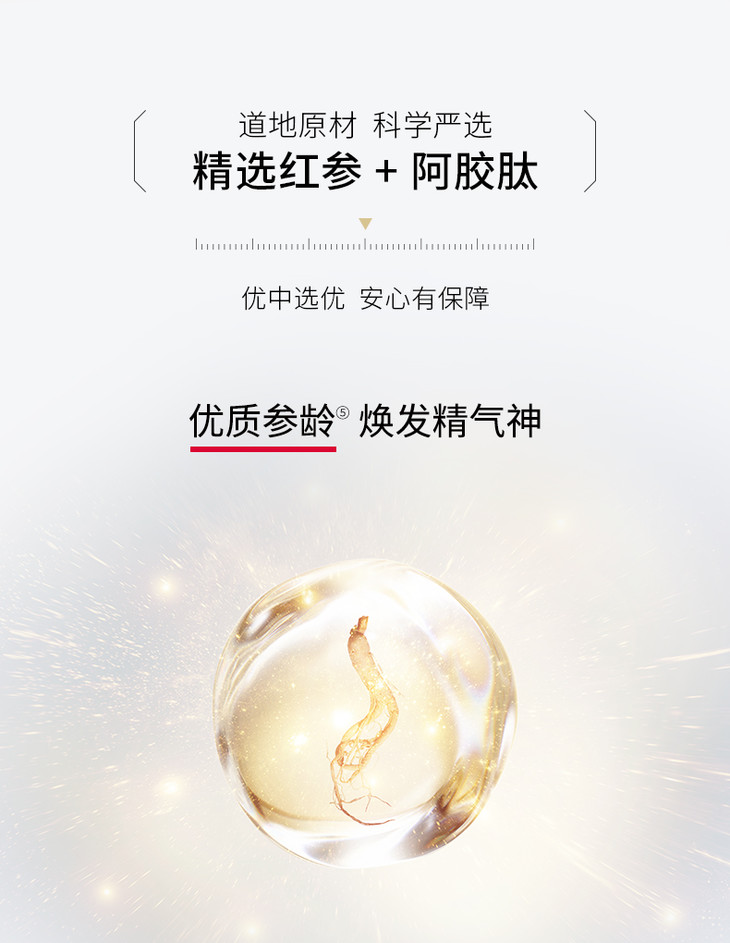Click the ruler scale bar
Screen dimensions: 730x943
point(365,244)
